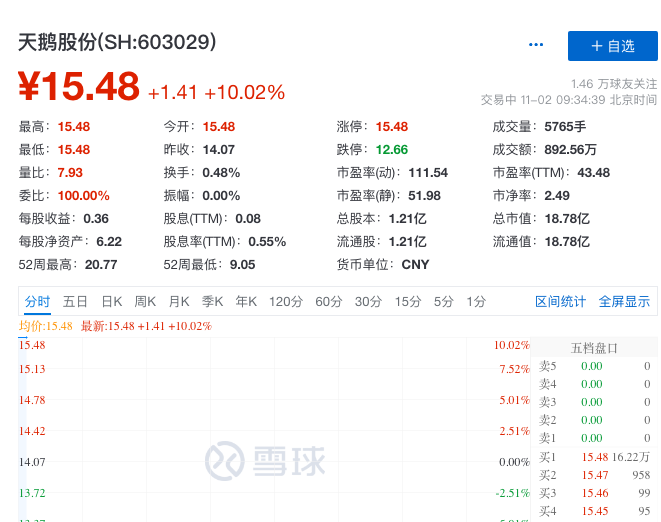This screenshot has width=661, height=522.
Task: Click the 市盈率(静) value 51.98
Action: (424, 196)
